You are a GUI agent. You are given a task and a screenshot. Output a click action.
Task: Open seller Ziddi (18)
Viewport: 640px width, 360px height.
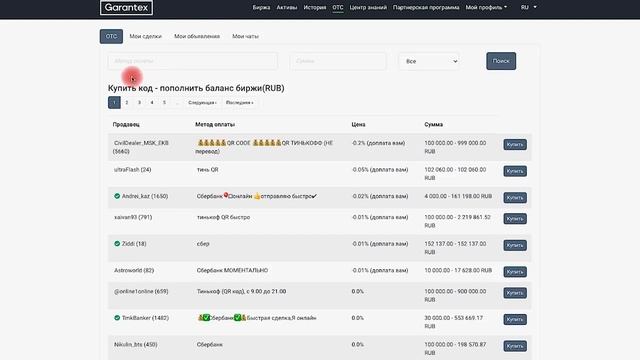pos(134,244)
